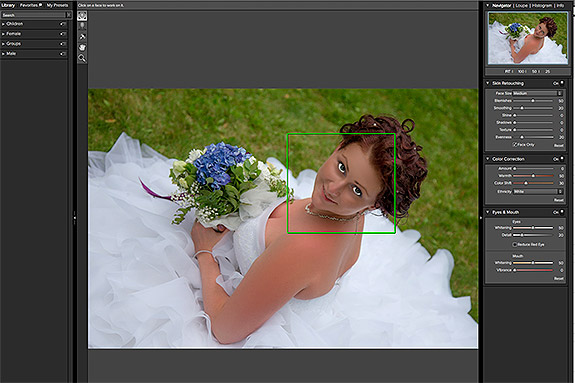Set navigator zoom to 50
575x383 pixels.
pyautogui.click(x=534, y=71)
